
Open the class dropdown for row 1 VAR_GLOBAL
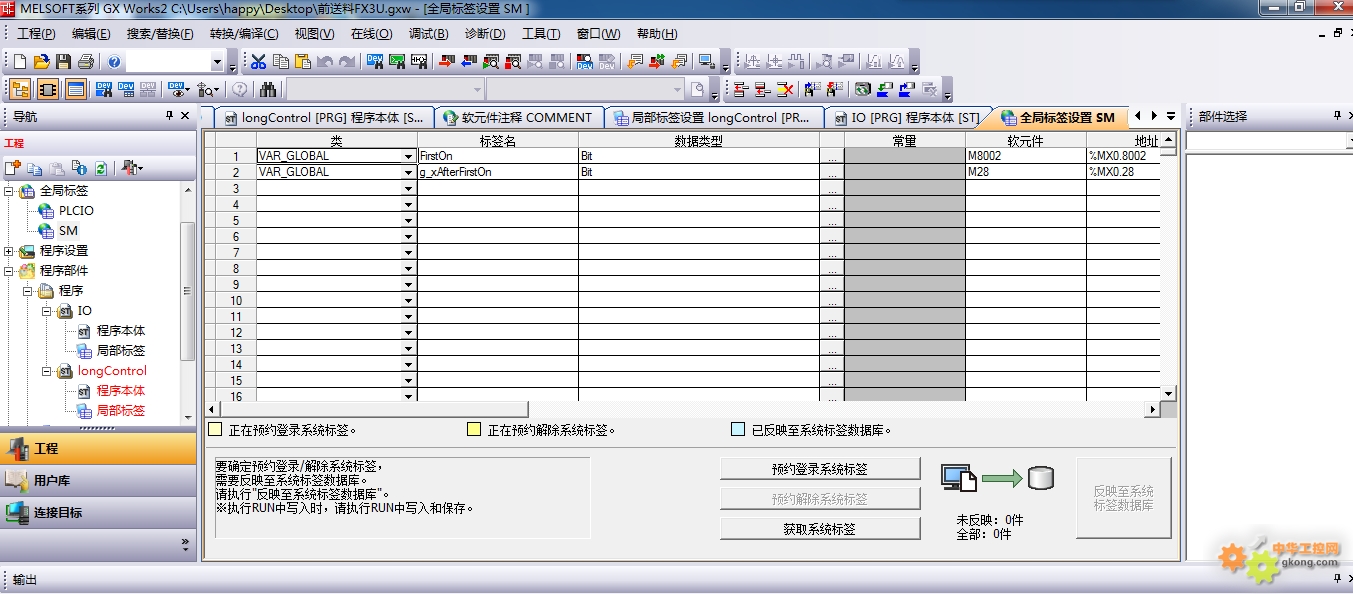coord(408,157)
